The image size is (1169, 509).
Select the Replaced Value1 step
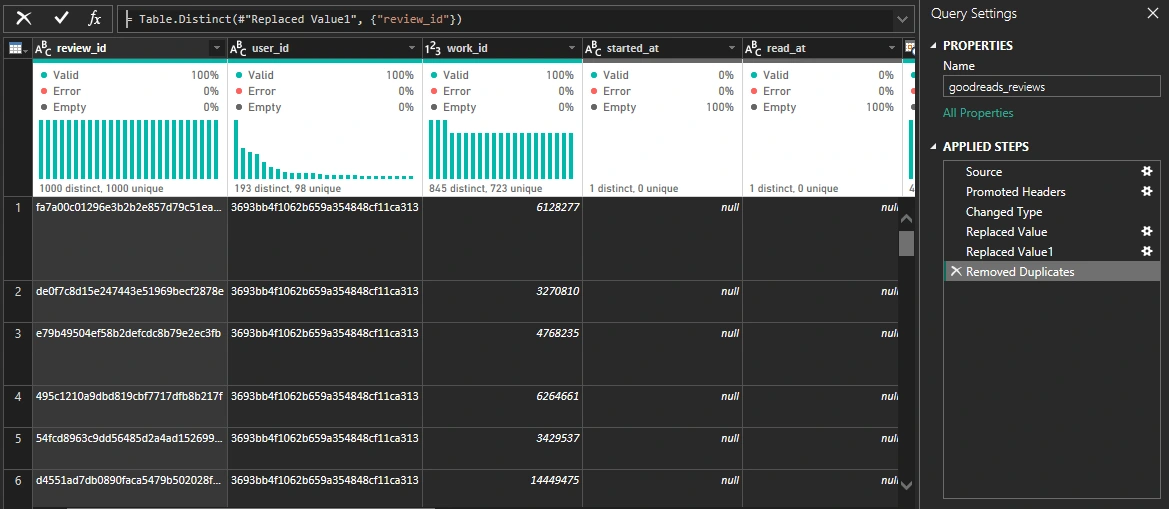1051,252
